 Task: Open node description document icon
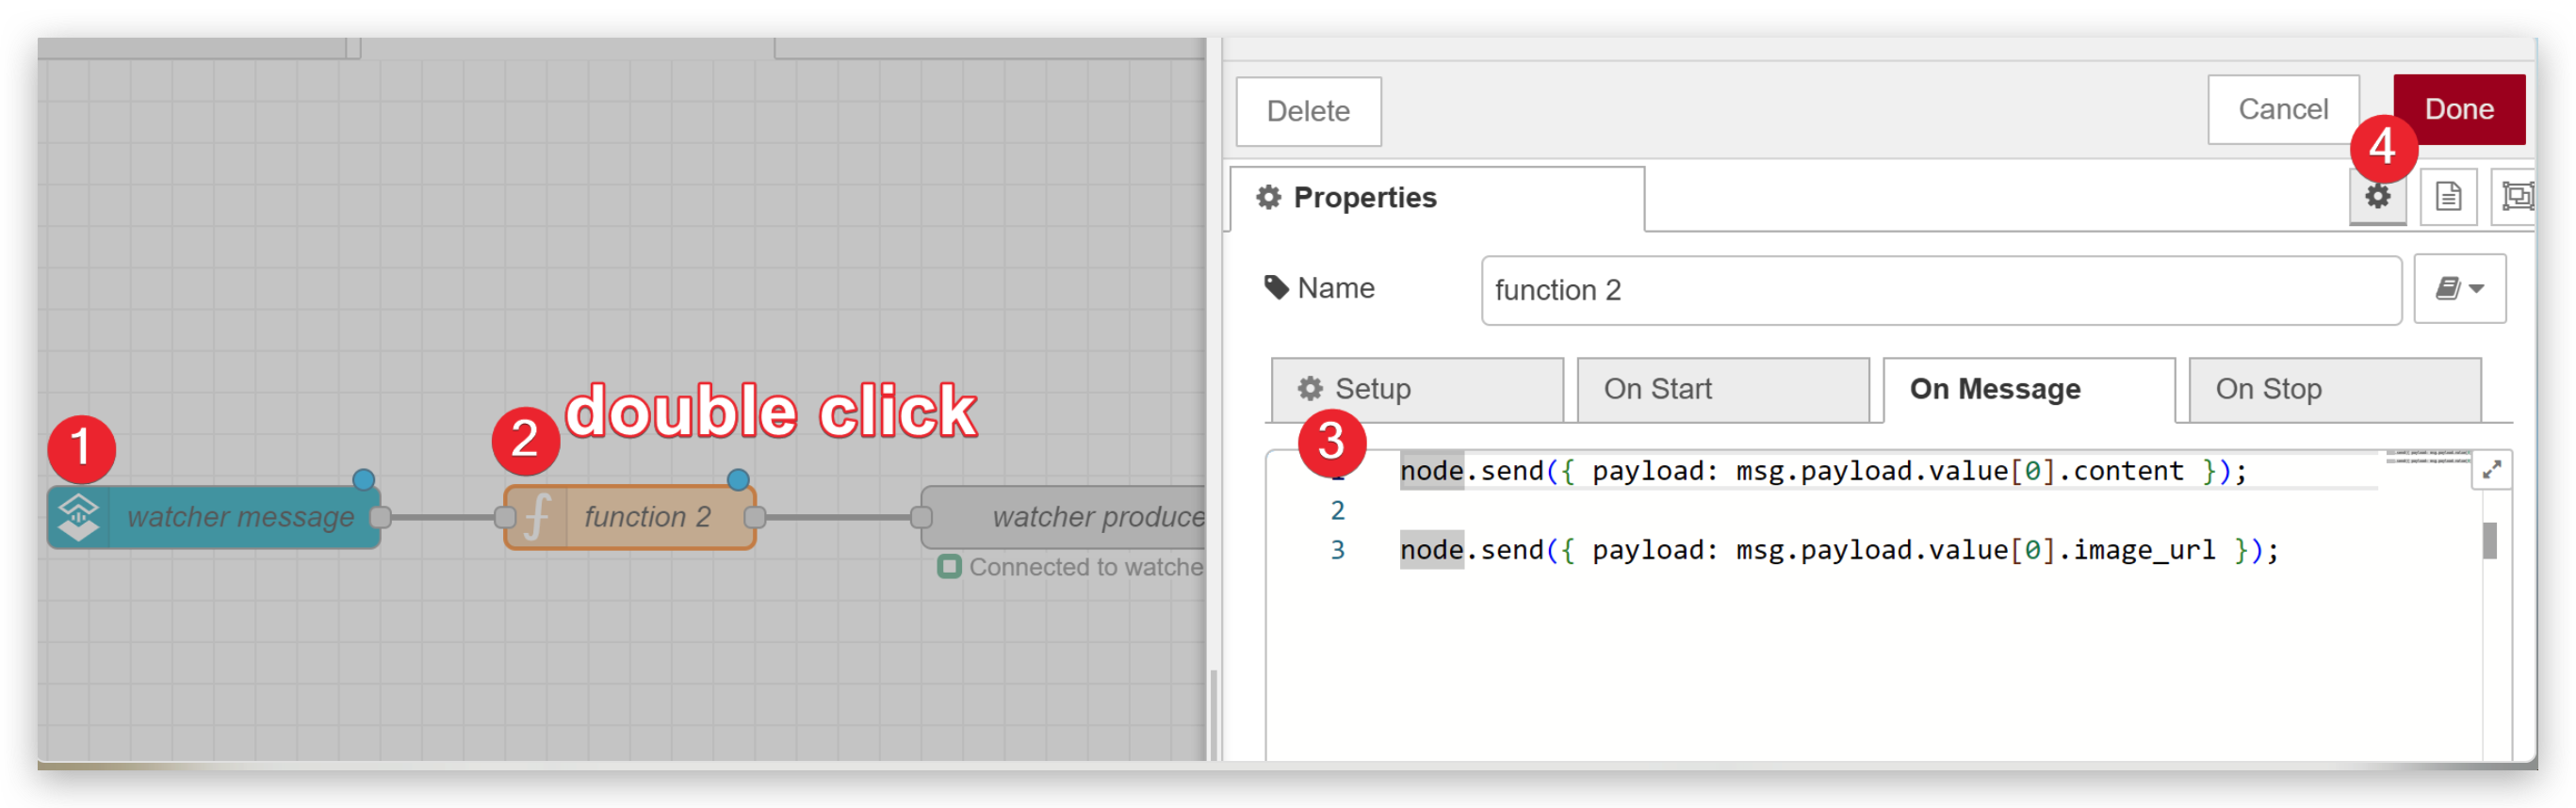pos(2448,196)
